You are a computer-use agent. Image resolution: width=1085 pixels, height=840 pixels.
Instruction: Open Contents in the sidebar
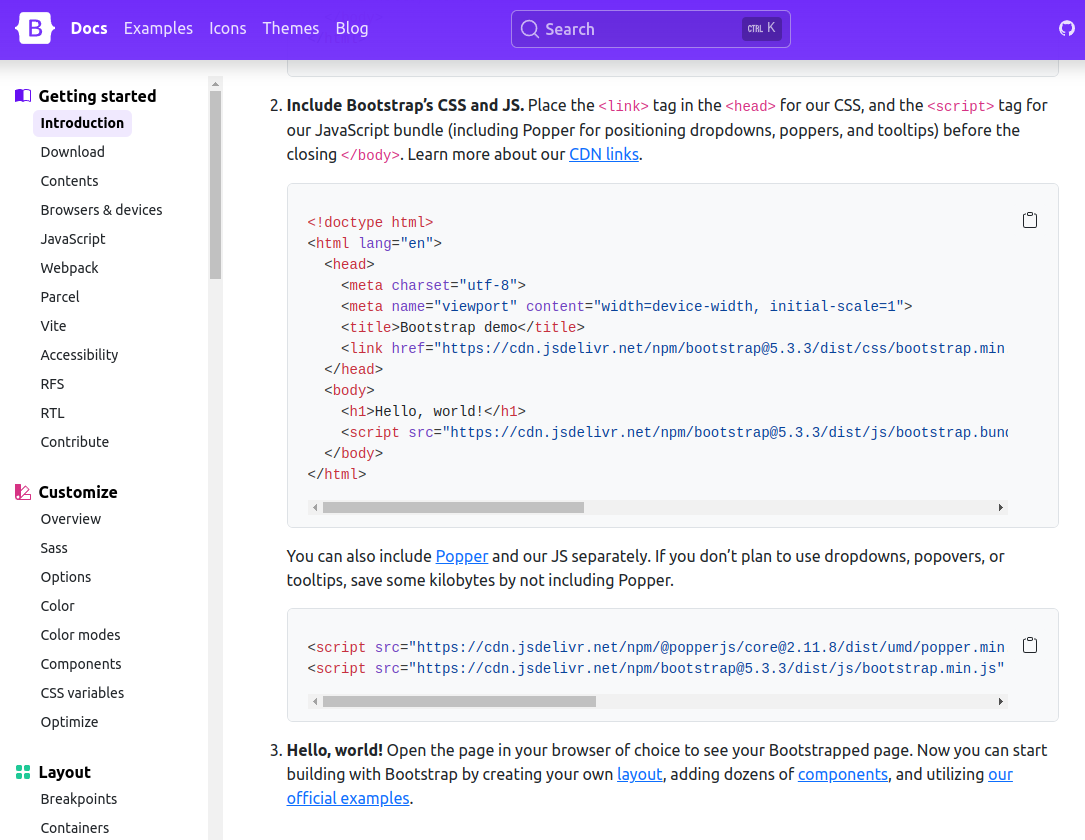pos(69,181)
